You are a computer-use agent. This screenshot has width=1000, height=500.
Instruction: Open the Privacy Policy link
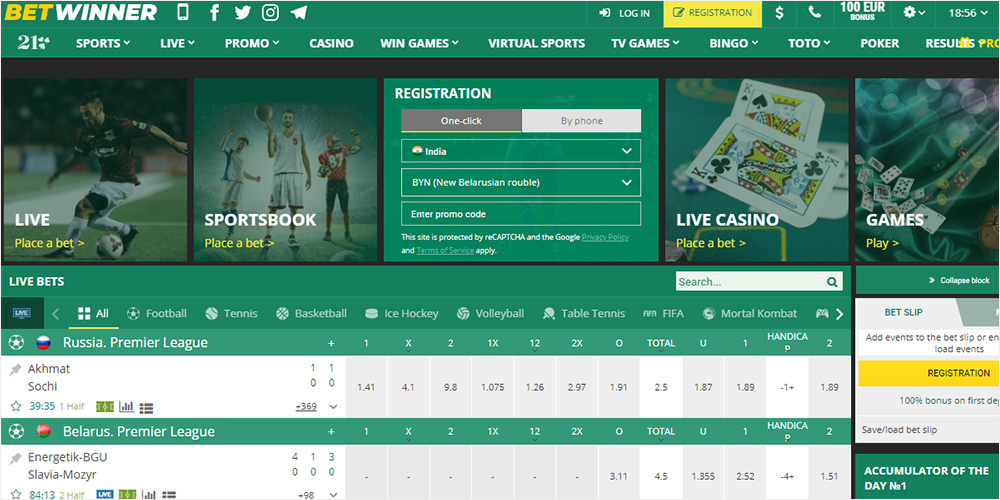[605, 237]
